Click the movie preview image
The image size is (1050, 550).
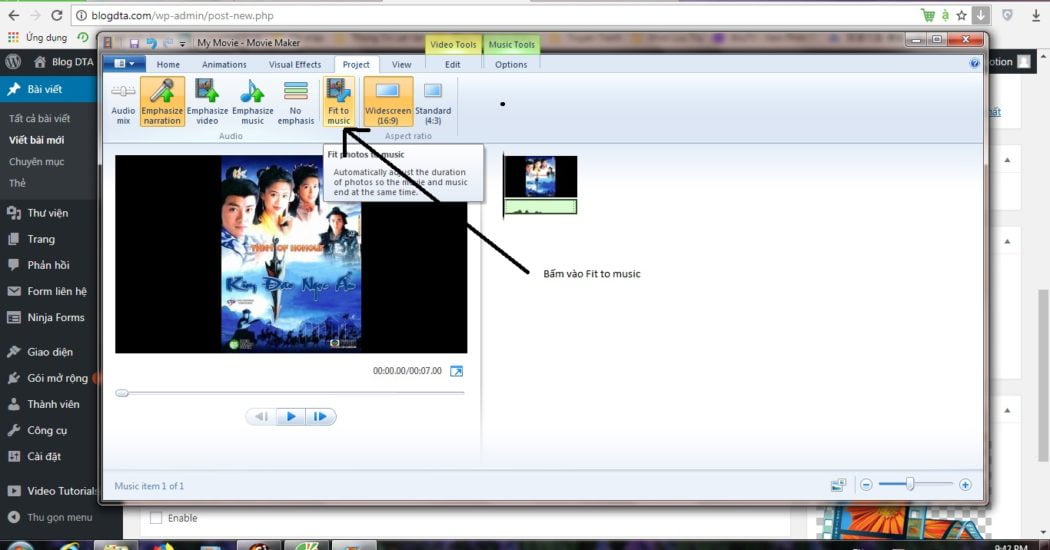pyautogui.click(x=291, y=254)
